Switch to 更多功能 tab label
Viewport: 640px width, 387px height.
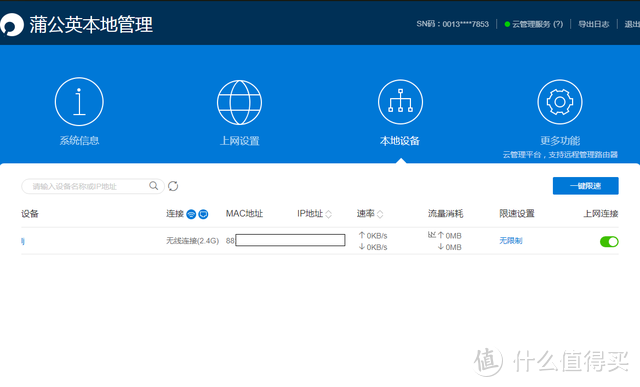point(560,141)
